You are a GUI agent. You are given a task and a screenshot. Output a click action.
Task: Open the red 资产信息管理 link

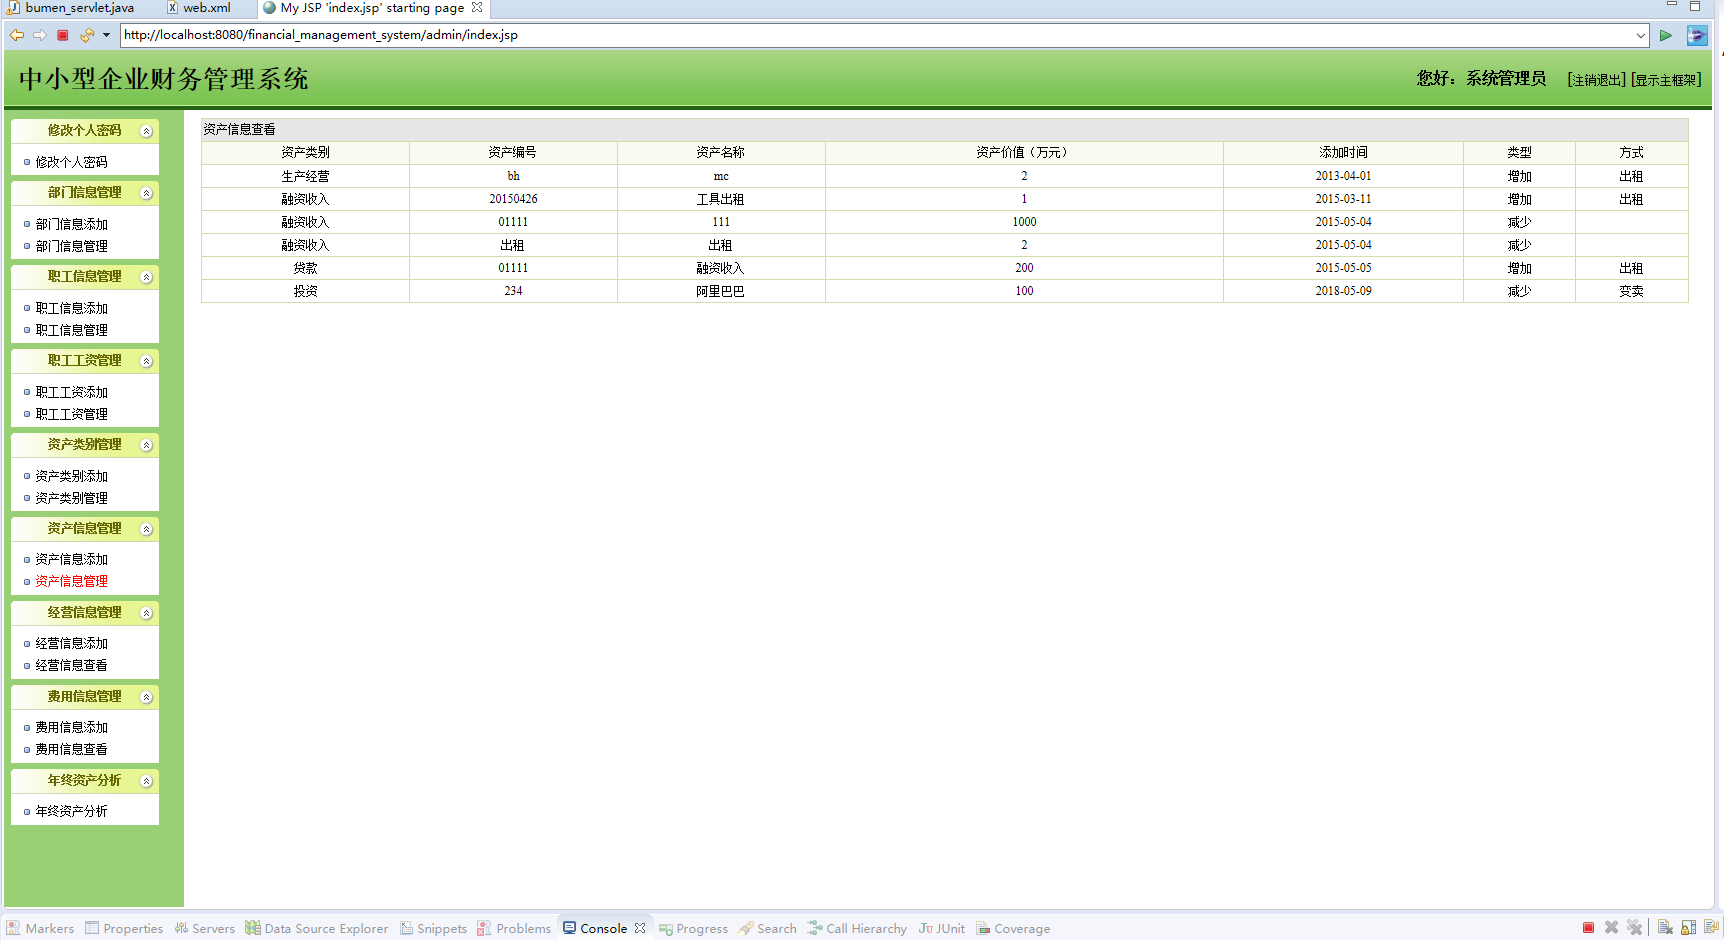72,581
